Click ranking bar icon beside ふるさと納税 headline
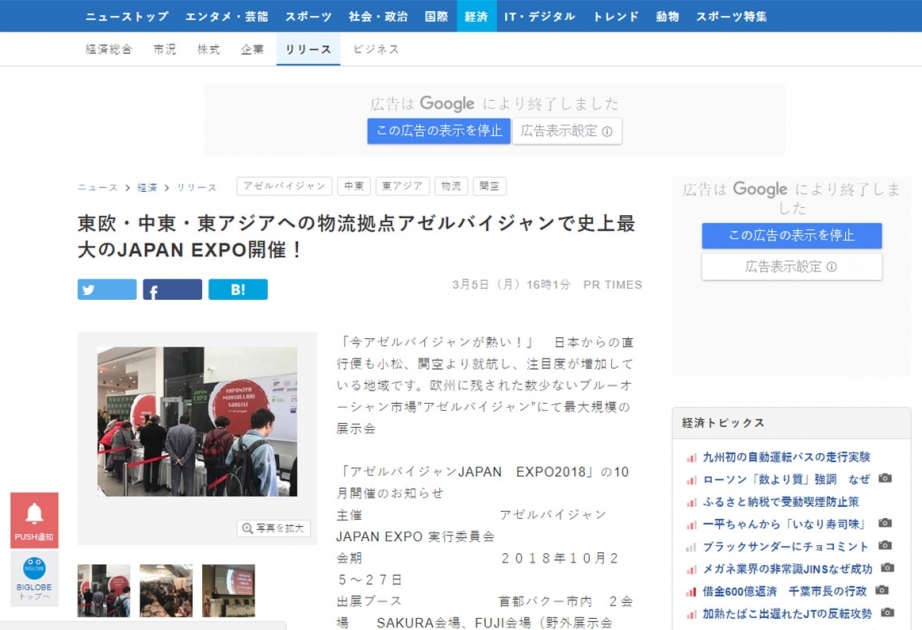 point(691,502)
